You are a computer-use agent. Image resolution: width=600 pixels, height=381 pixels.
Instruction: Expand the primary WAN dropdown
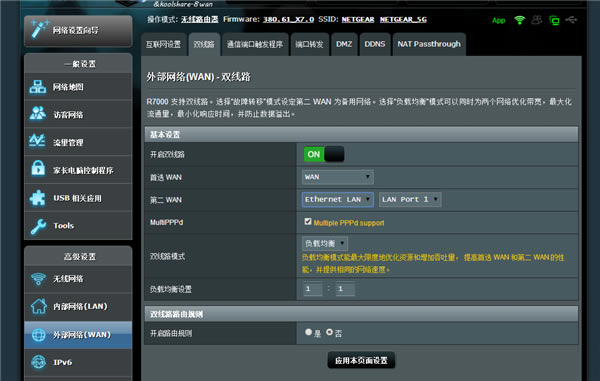[x=338, y=177]
